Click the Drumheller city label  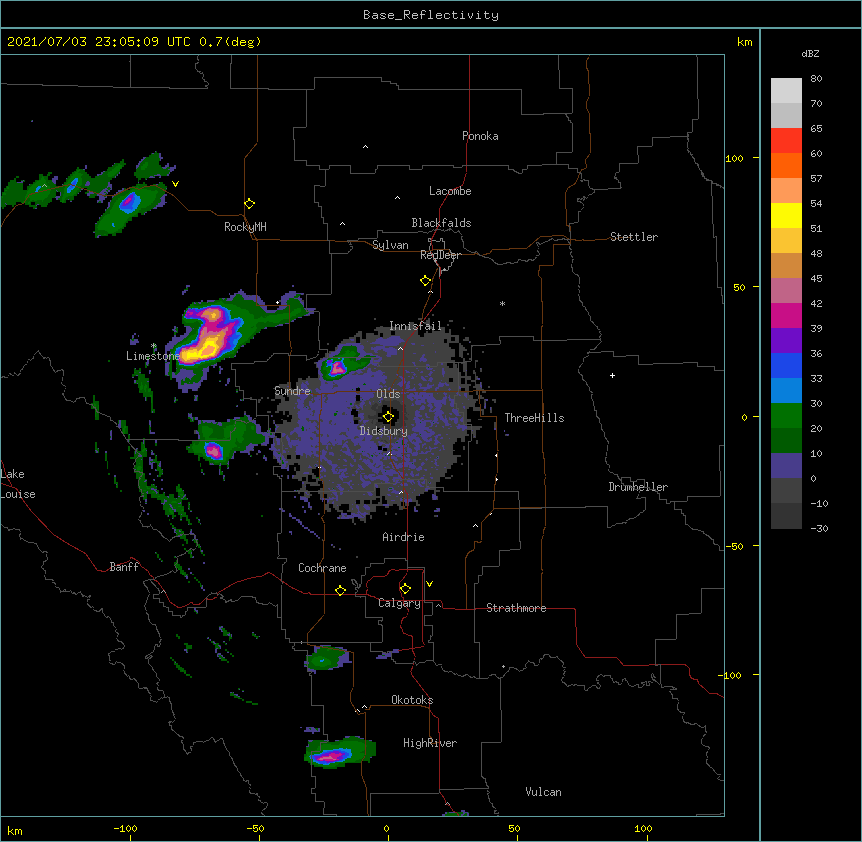638,487
